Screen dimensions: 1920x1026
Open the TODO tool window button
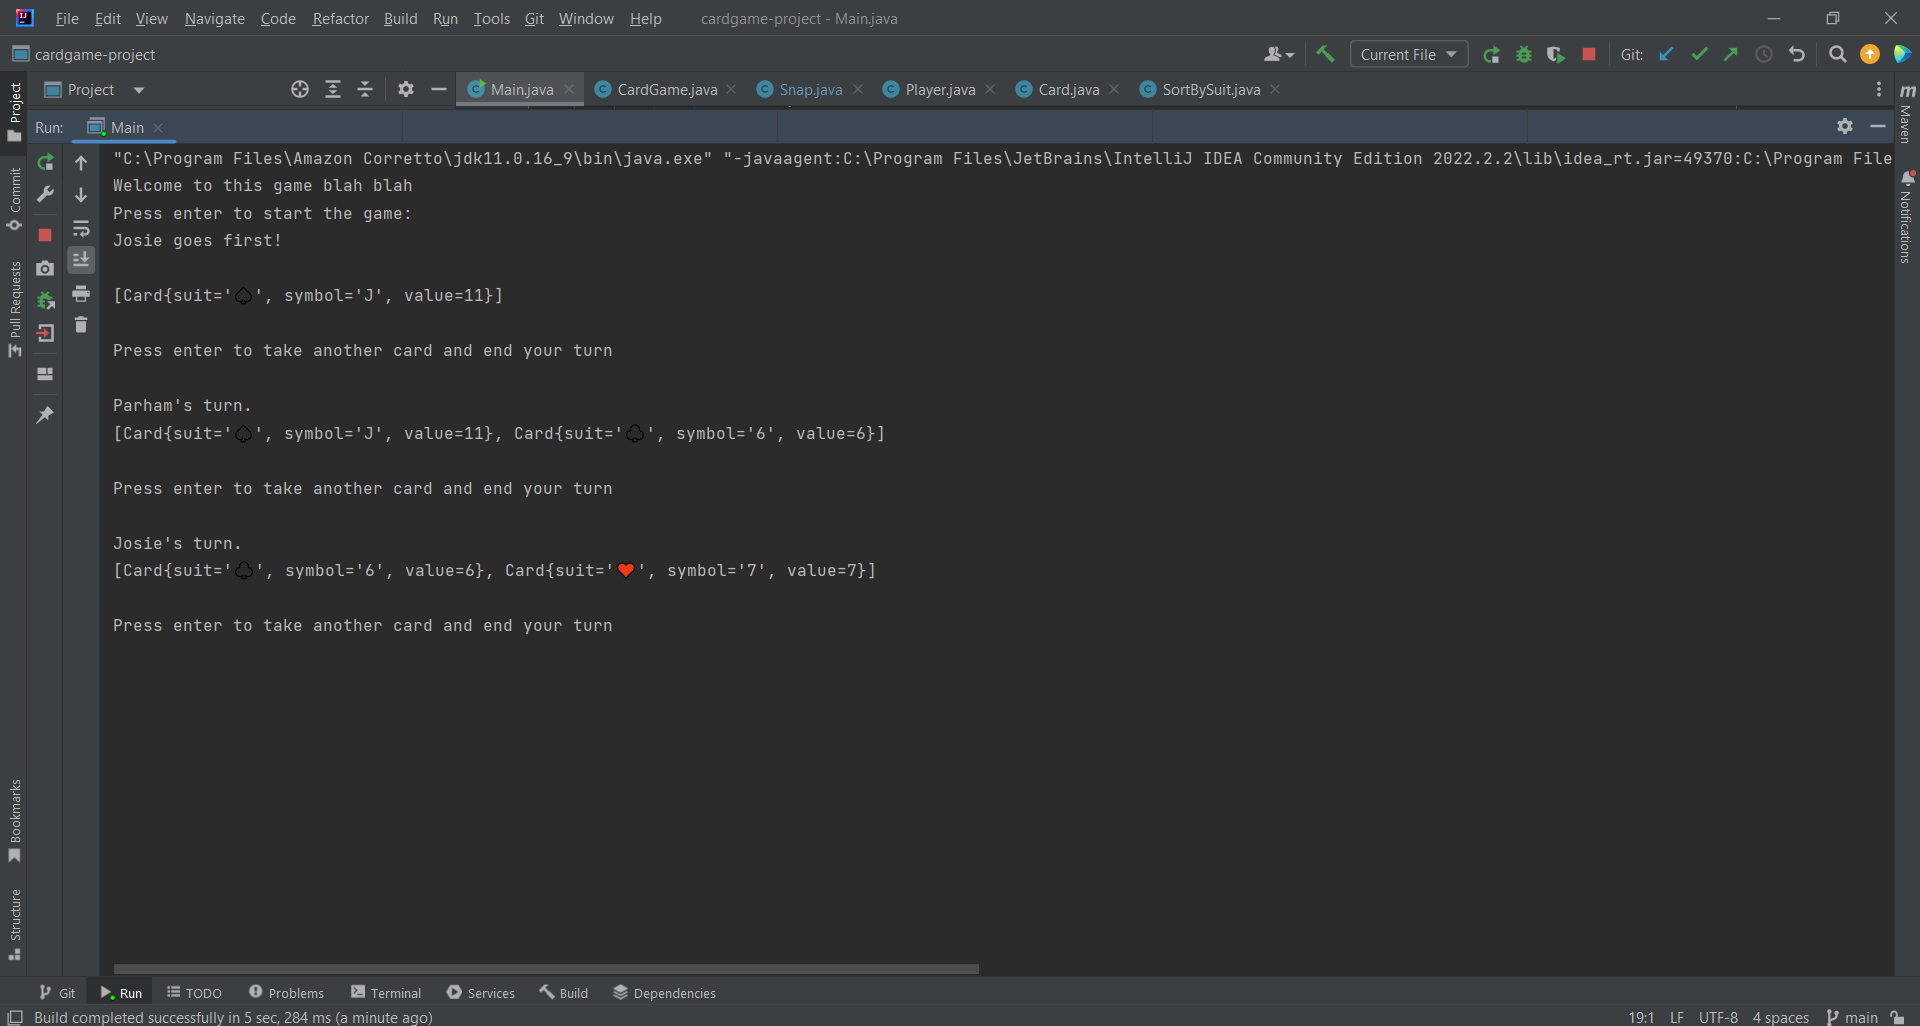pyautogui.click(x=194, y=993)
